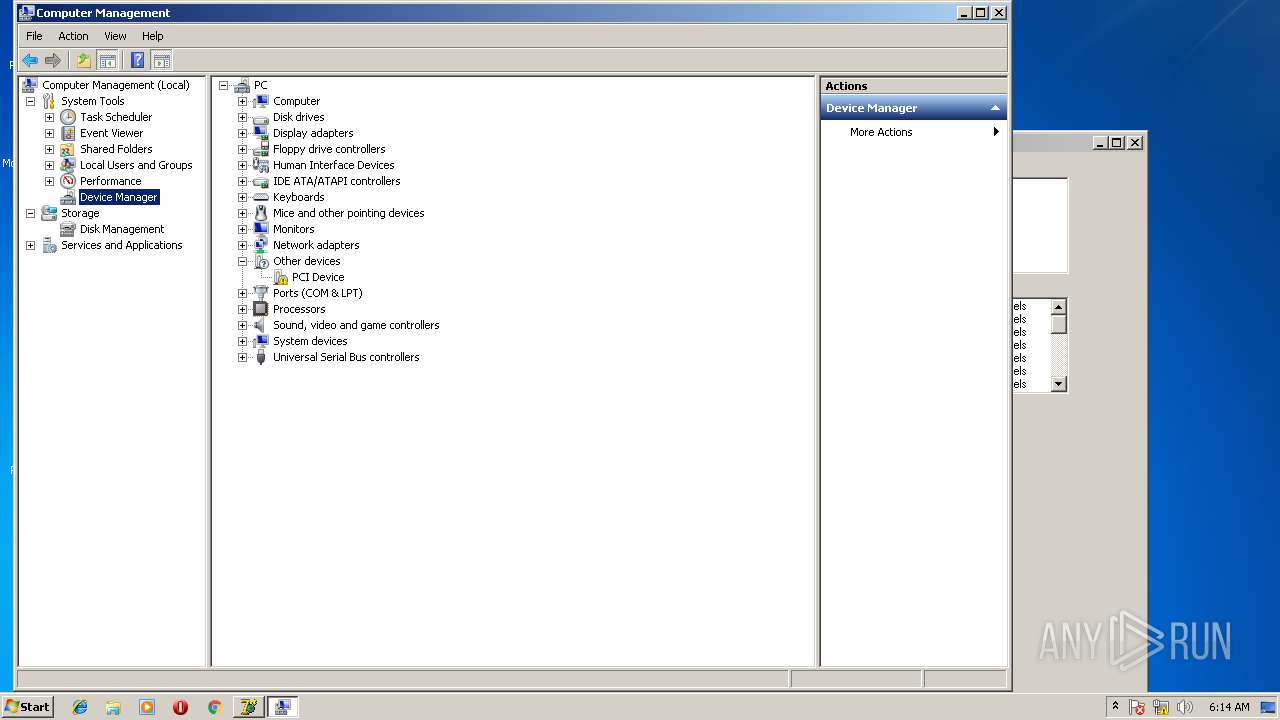The width and height of the screenshot is (1280, 720).
Task: Click the volume speaker tray icon
Action: 1185,707
